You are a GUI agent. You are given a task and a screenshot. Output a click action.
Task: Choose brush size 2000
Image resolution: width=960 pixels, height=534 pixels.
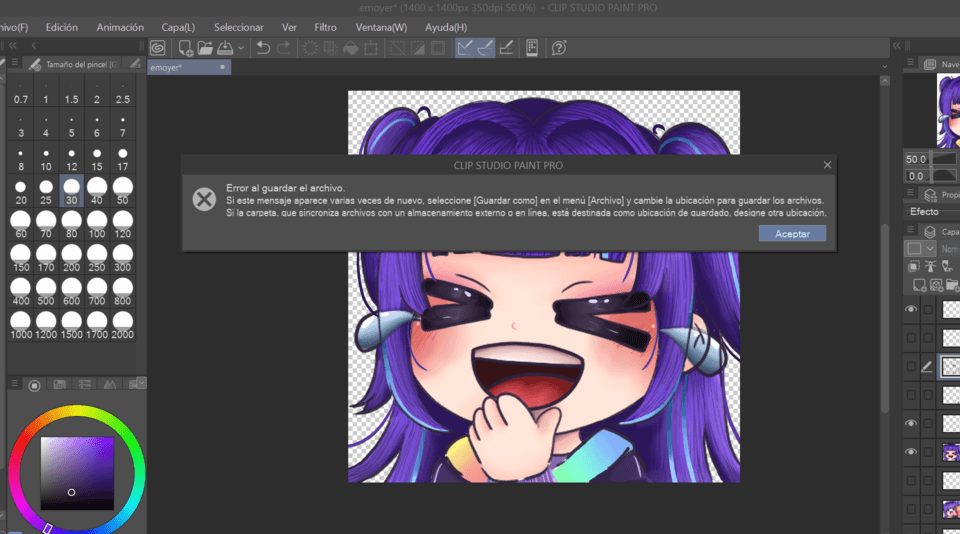(x=122, y=325)
